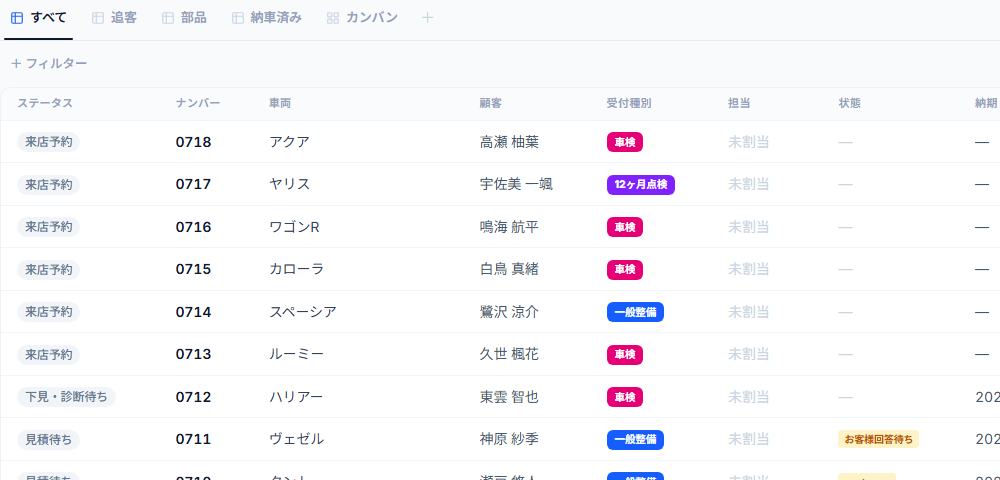Click the 車検 tag on the アクア row

pyautogui.click(x=625, y=142)
